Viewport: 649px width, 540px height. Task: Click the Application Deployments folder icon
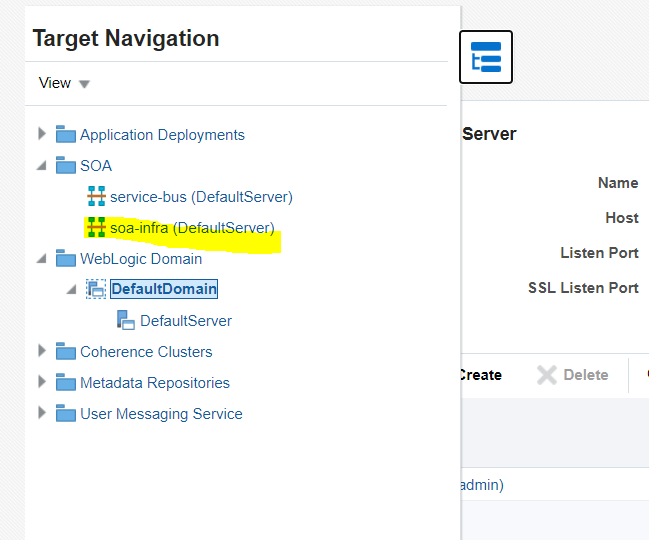coord(66,135)
